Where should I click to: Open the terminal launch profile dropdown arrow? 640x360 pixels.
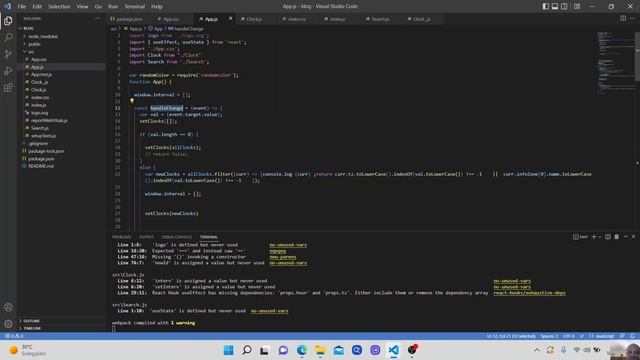pos(599,237)
